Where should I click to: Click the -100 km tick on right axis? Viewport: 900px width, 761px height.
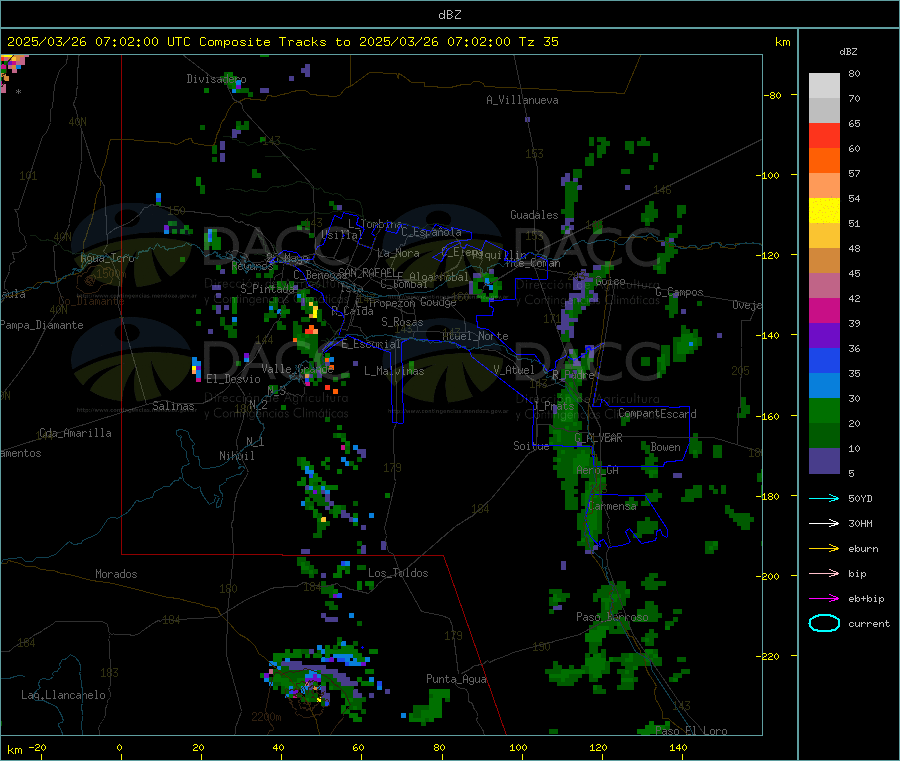coord(769,175)
